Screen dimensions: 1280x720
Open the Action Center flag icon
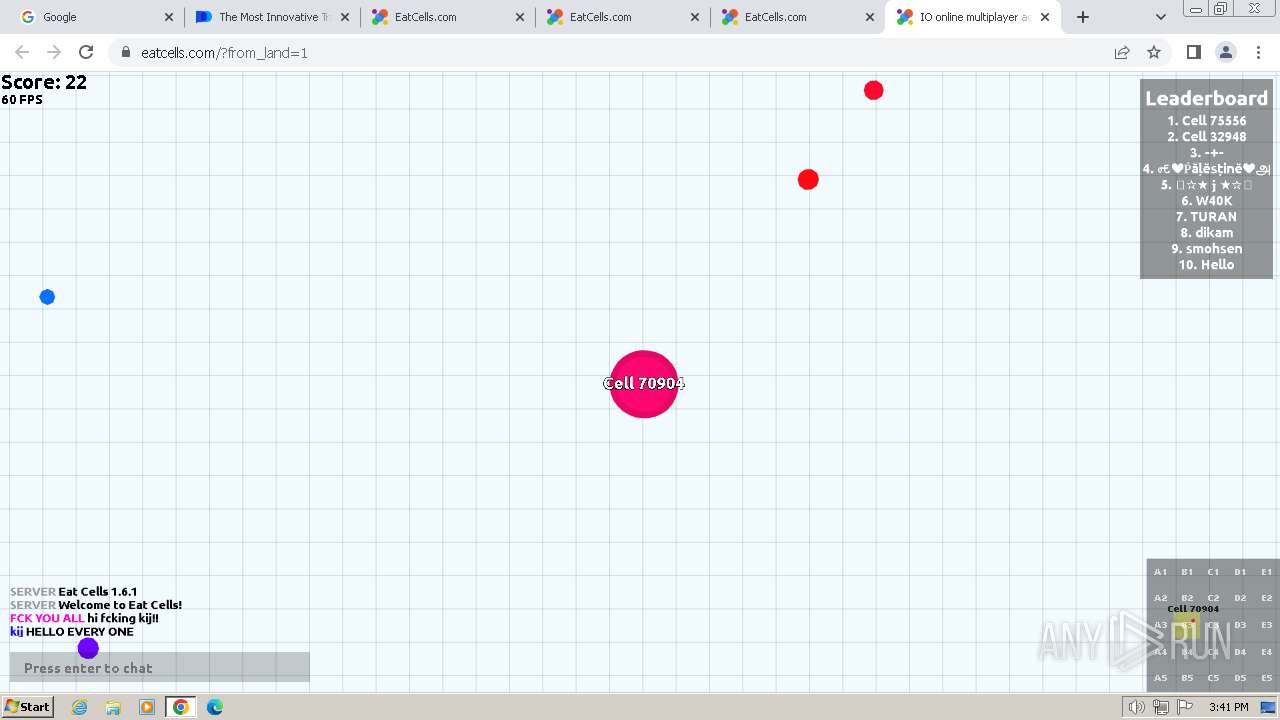point(1184,707)
